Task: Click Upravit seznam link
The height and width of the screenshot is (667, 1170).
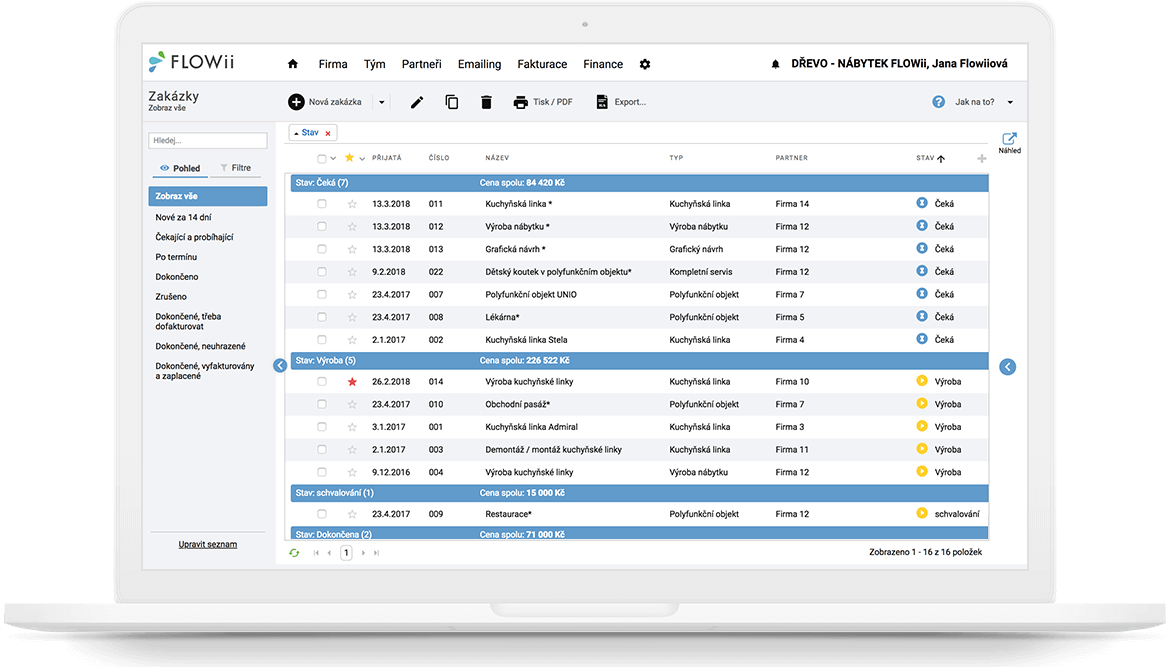Action: [207, 545]
